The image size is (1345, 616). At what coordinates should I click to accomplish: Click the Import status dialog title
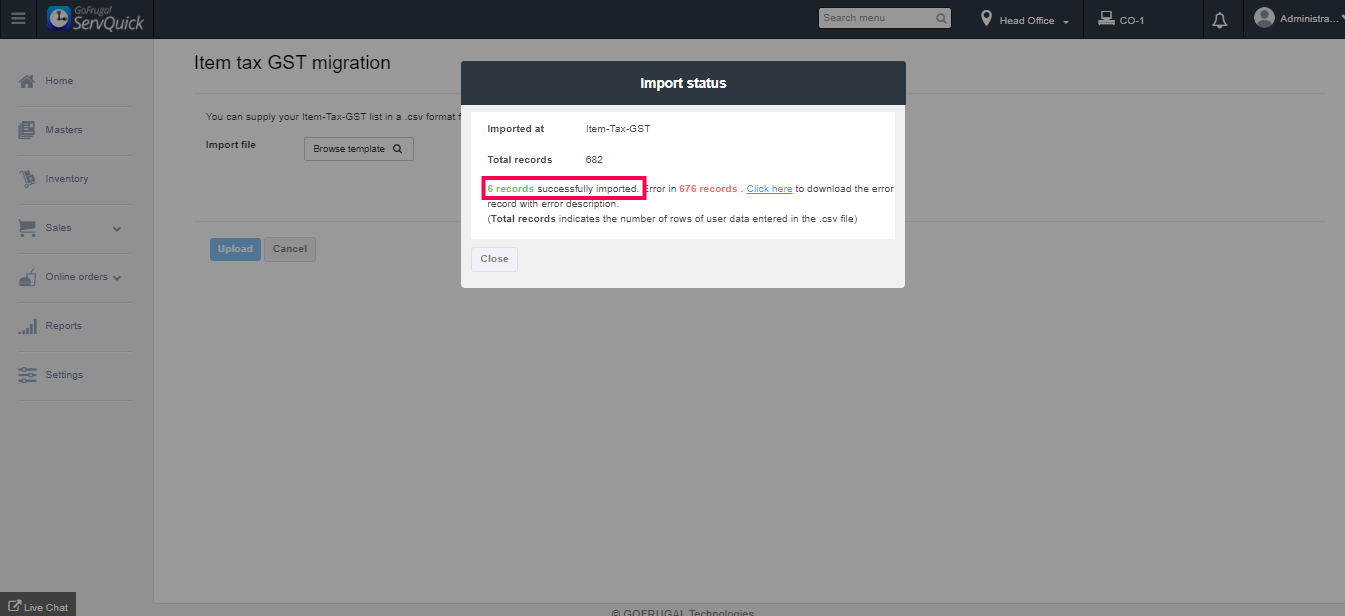[x=683, y=83]
